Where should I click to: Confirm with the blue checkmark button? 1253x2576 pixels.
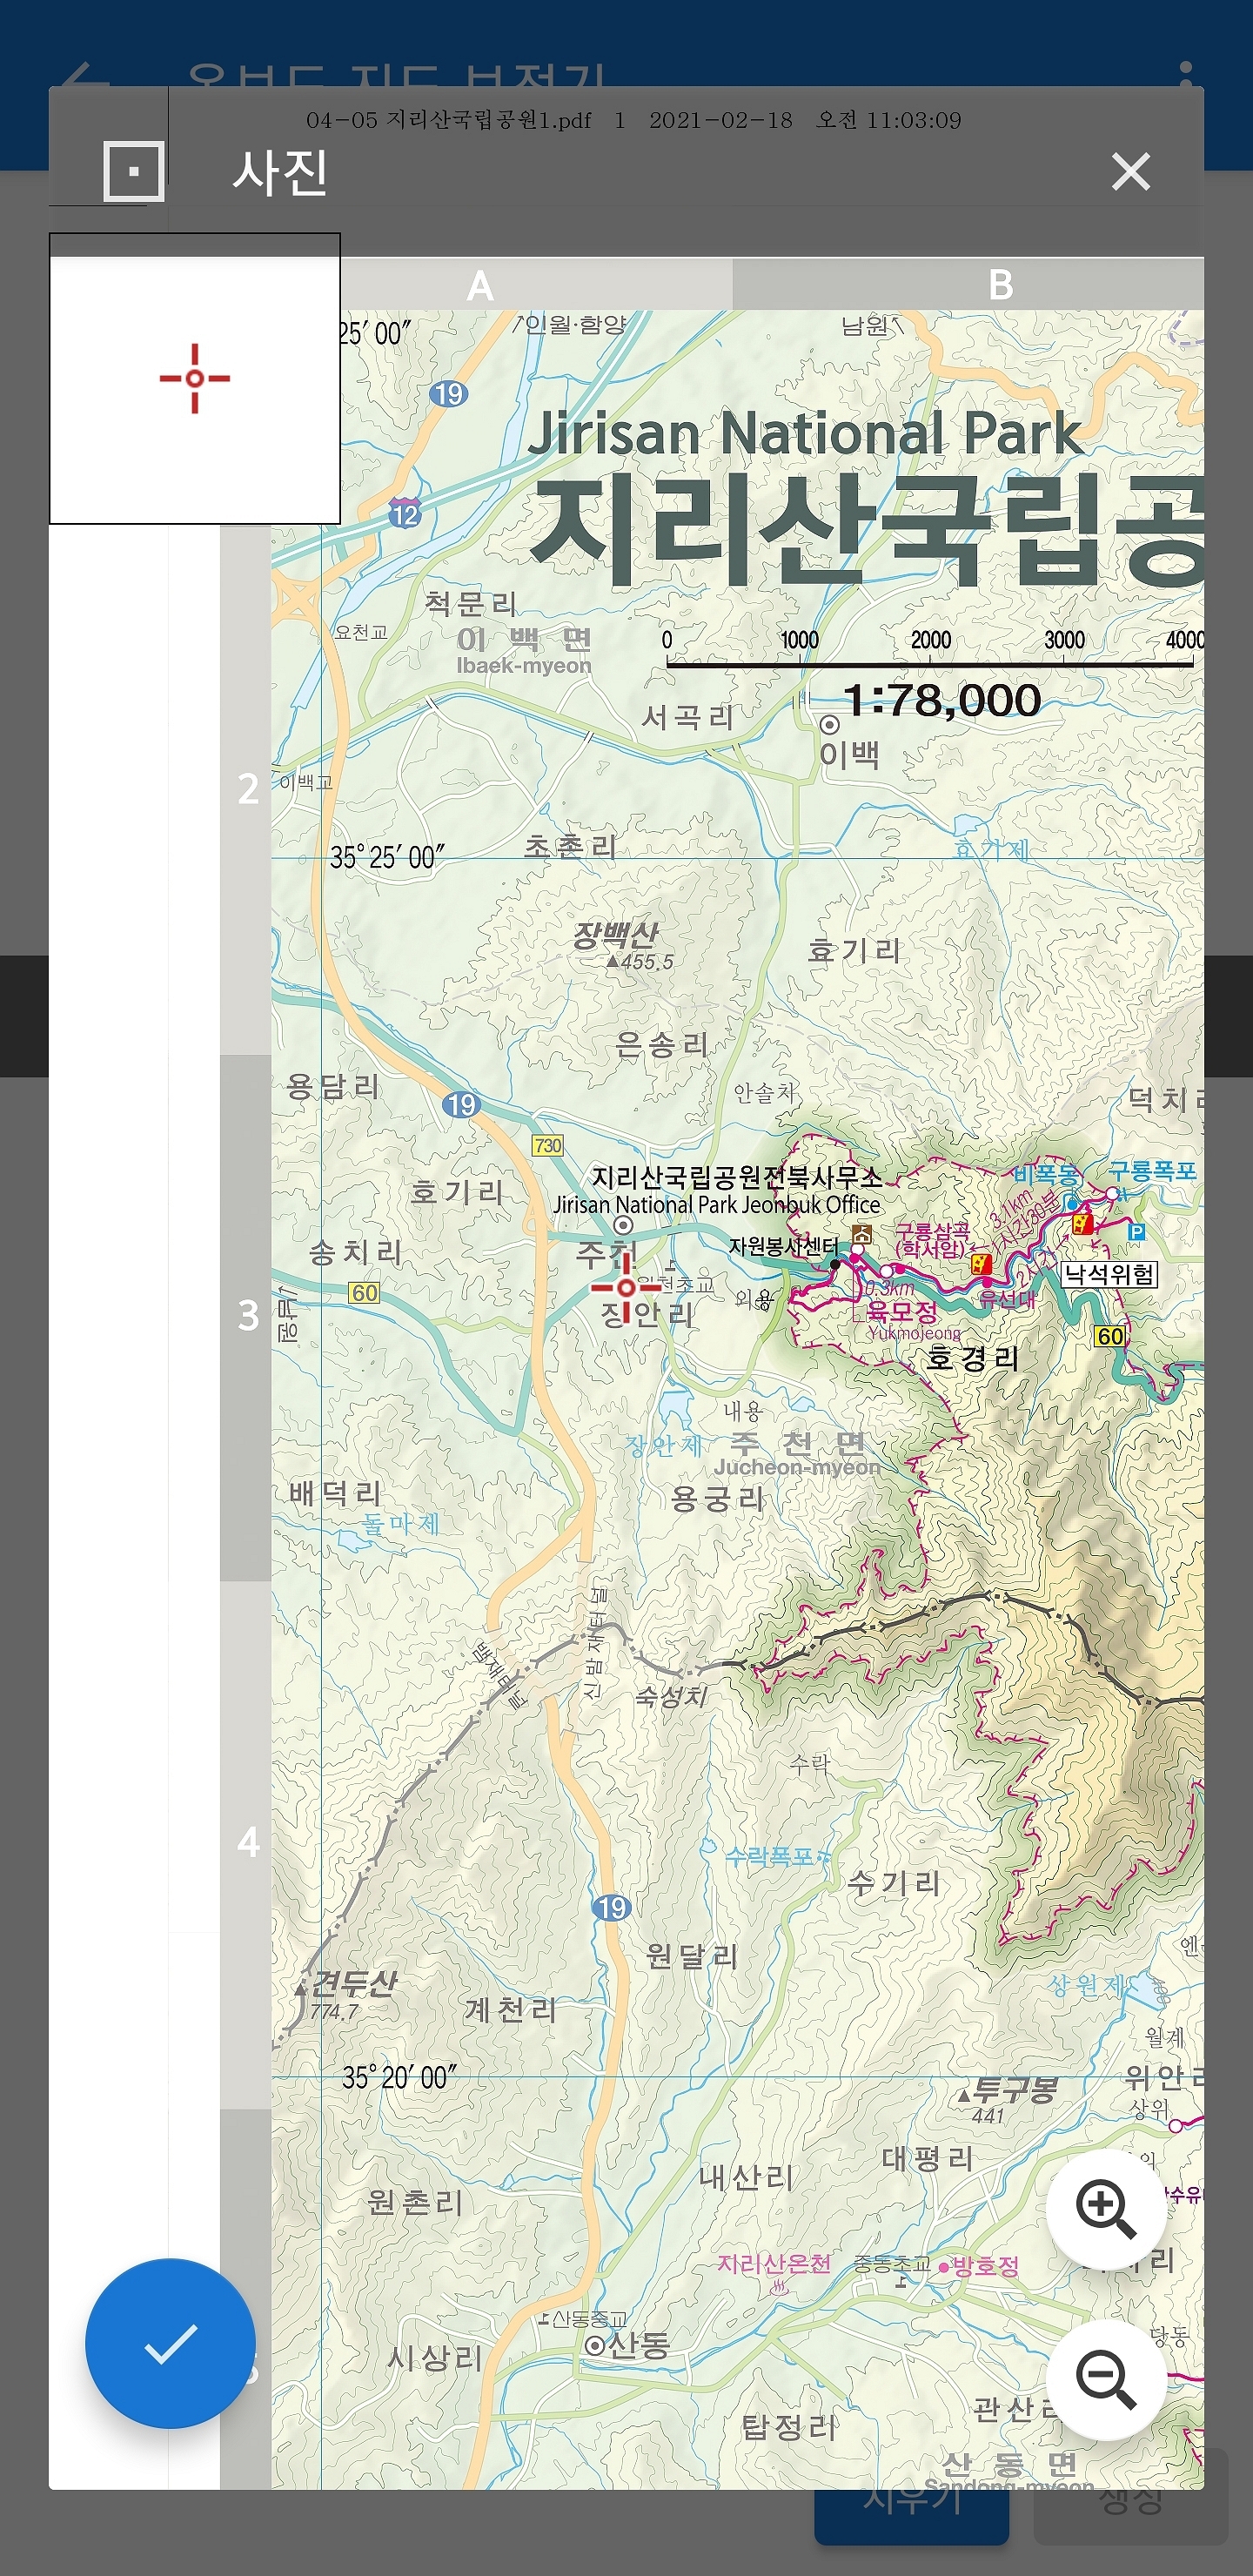point(171,2343)
